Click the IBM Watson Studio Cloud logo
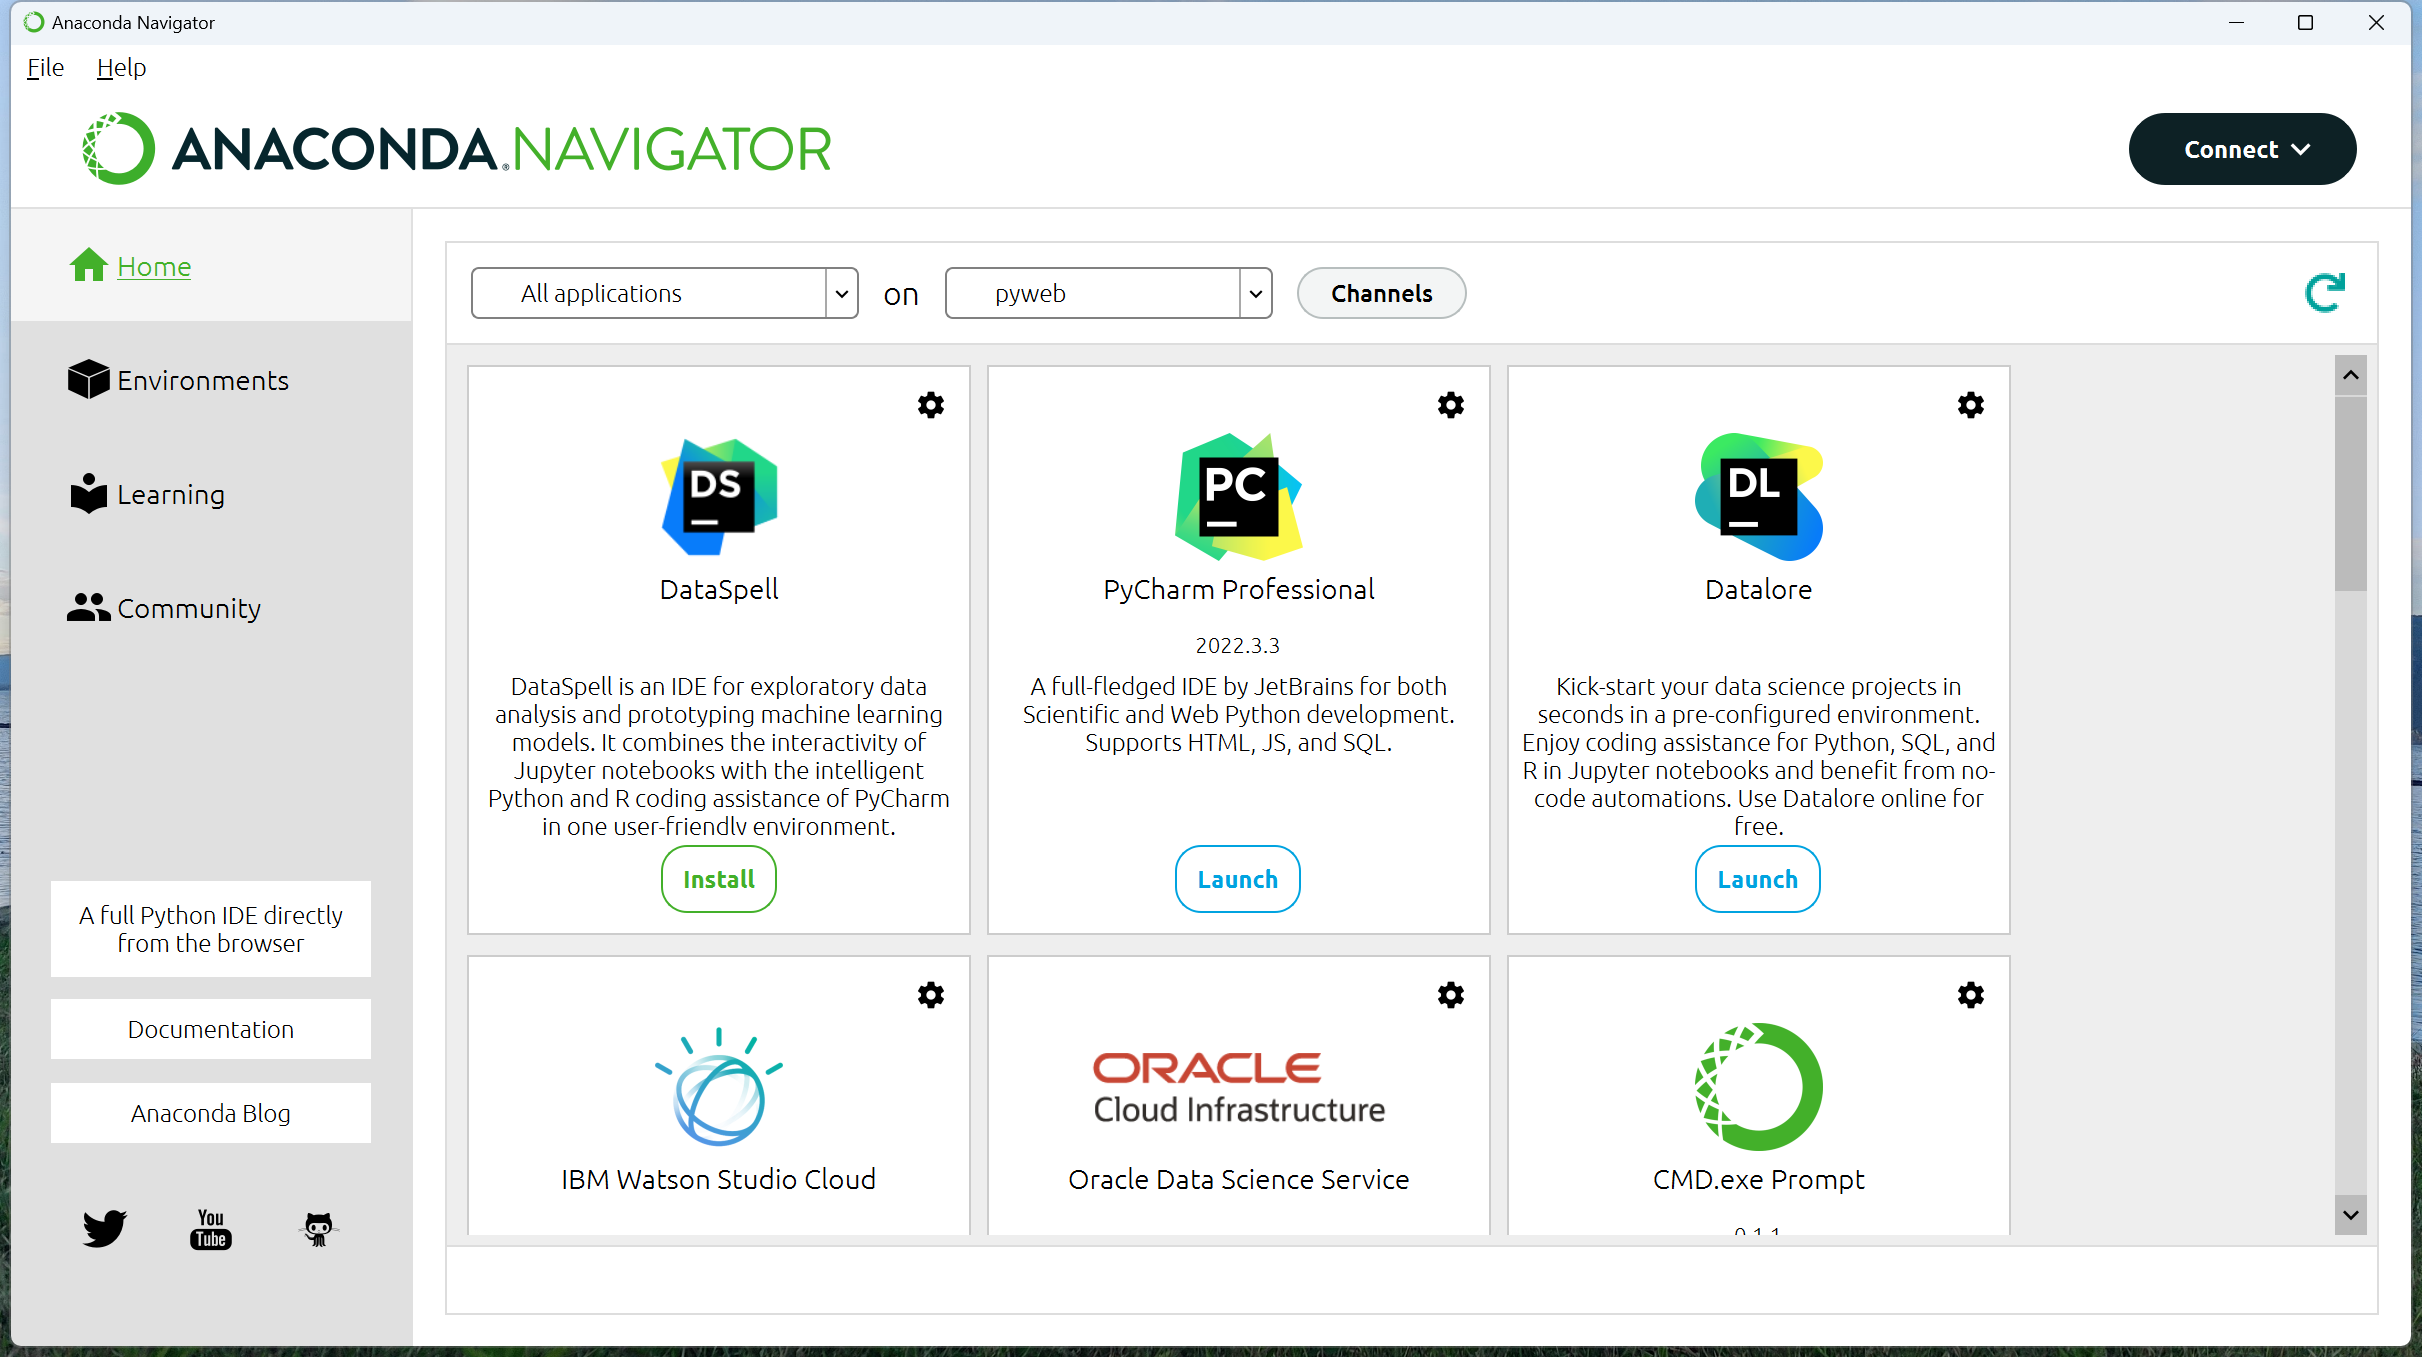2422x1357 pixels. click(719, 1086)
